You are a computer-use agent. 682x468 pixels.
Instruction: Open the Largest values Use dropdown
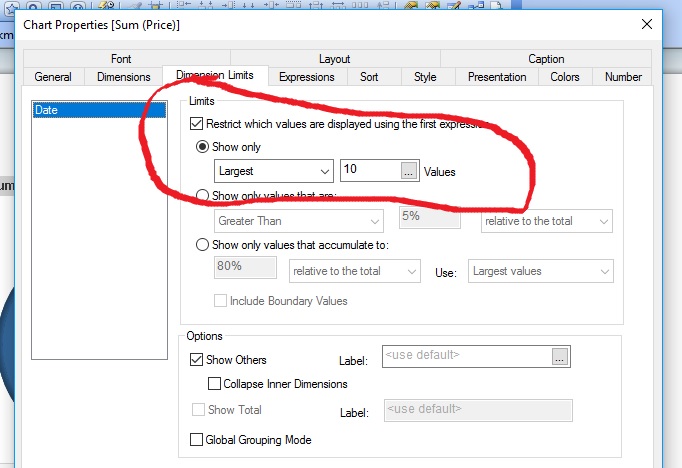[x=541, y=271]
